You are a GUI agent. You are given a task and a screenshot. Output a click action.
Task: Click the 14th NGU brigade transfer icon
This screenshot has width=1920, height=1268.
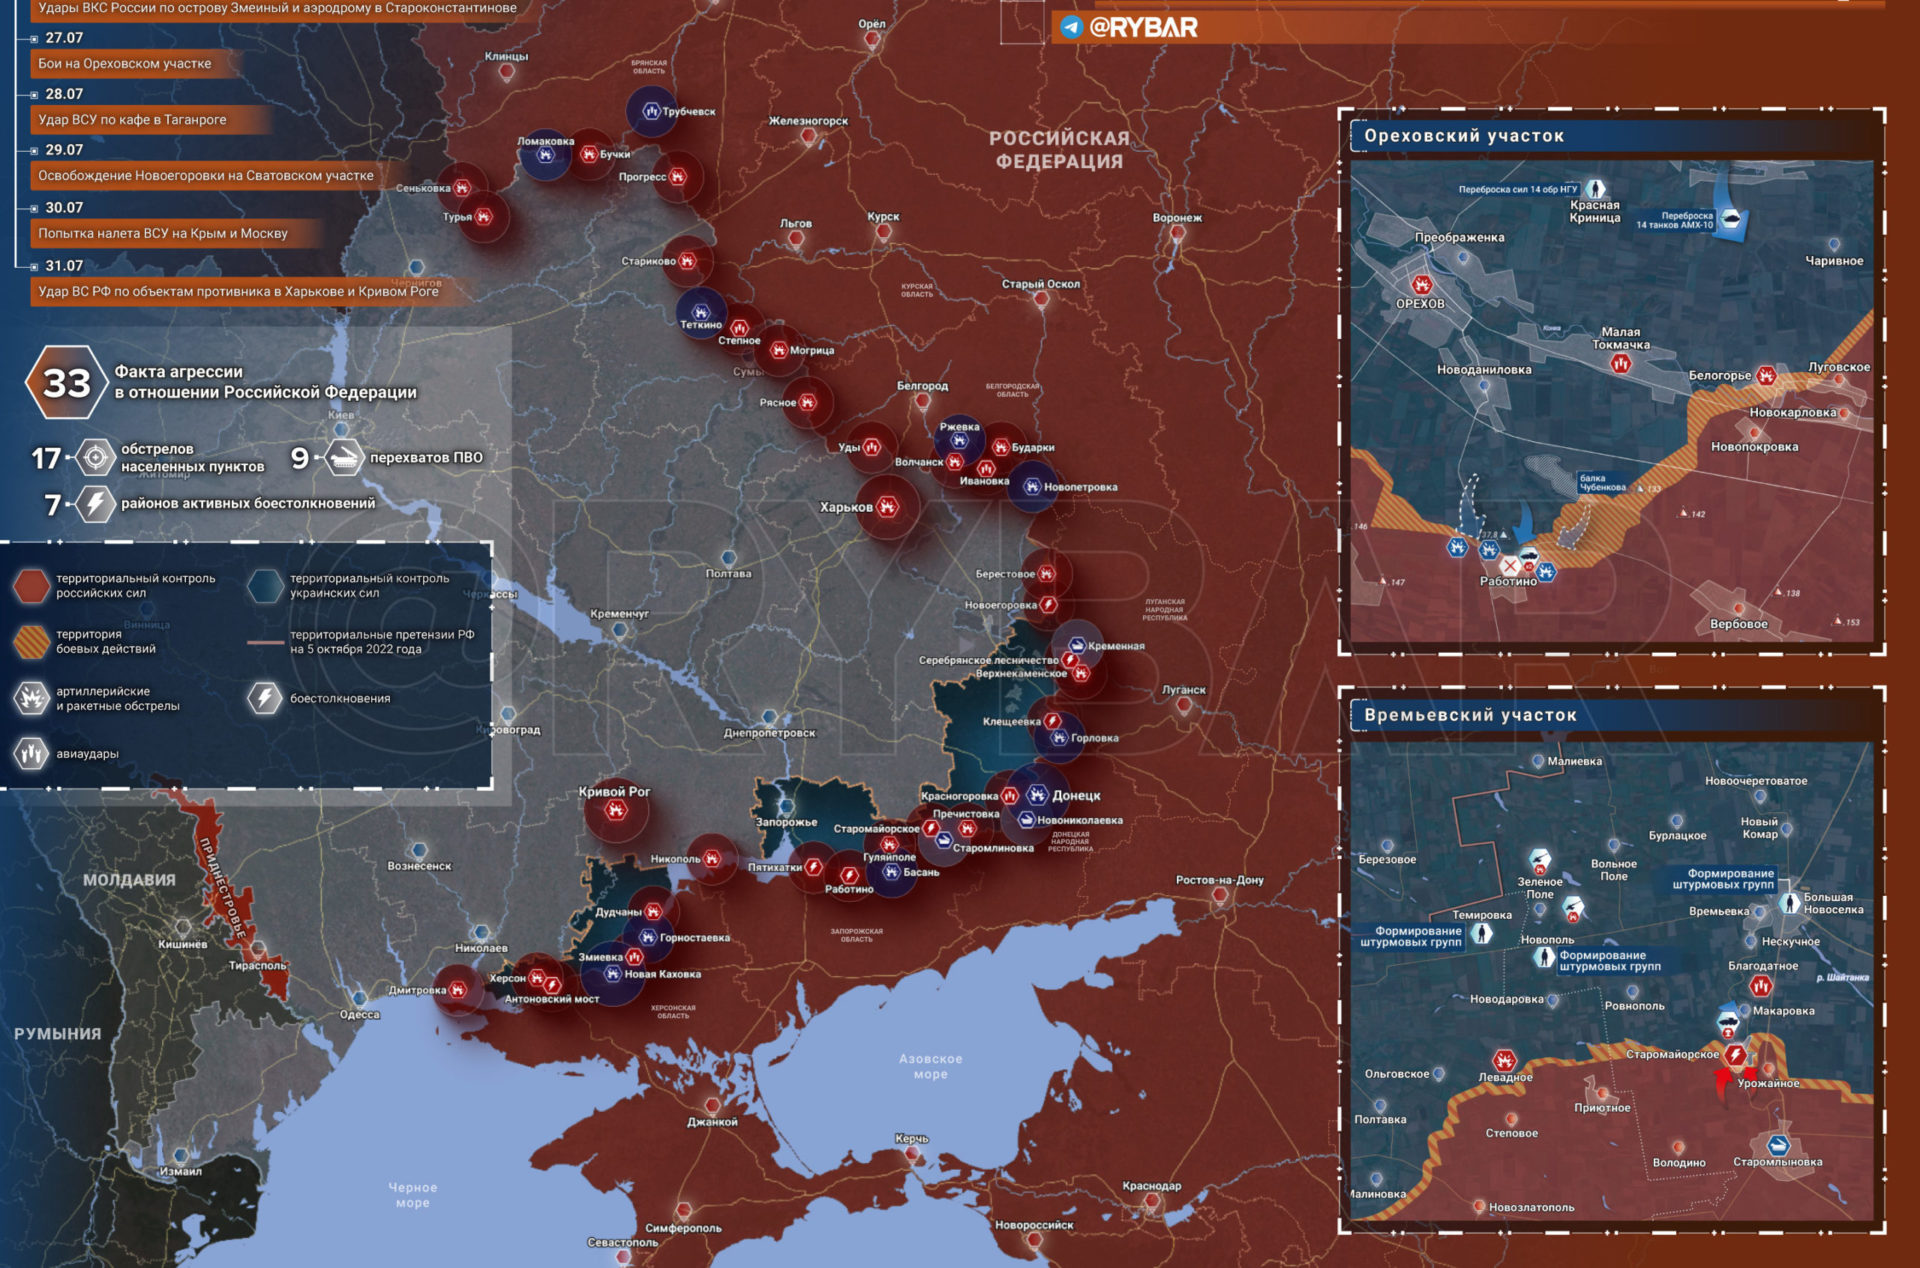pos(1597,189)
